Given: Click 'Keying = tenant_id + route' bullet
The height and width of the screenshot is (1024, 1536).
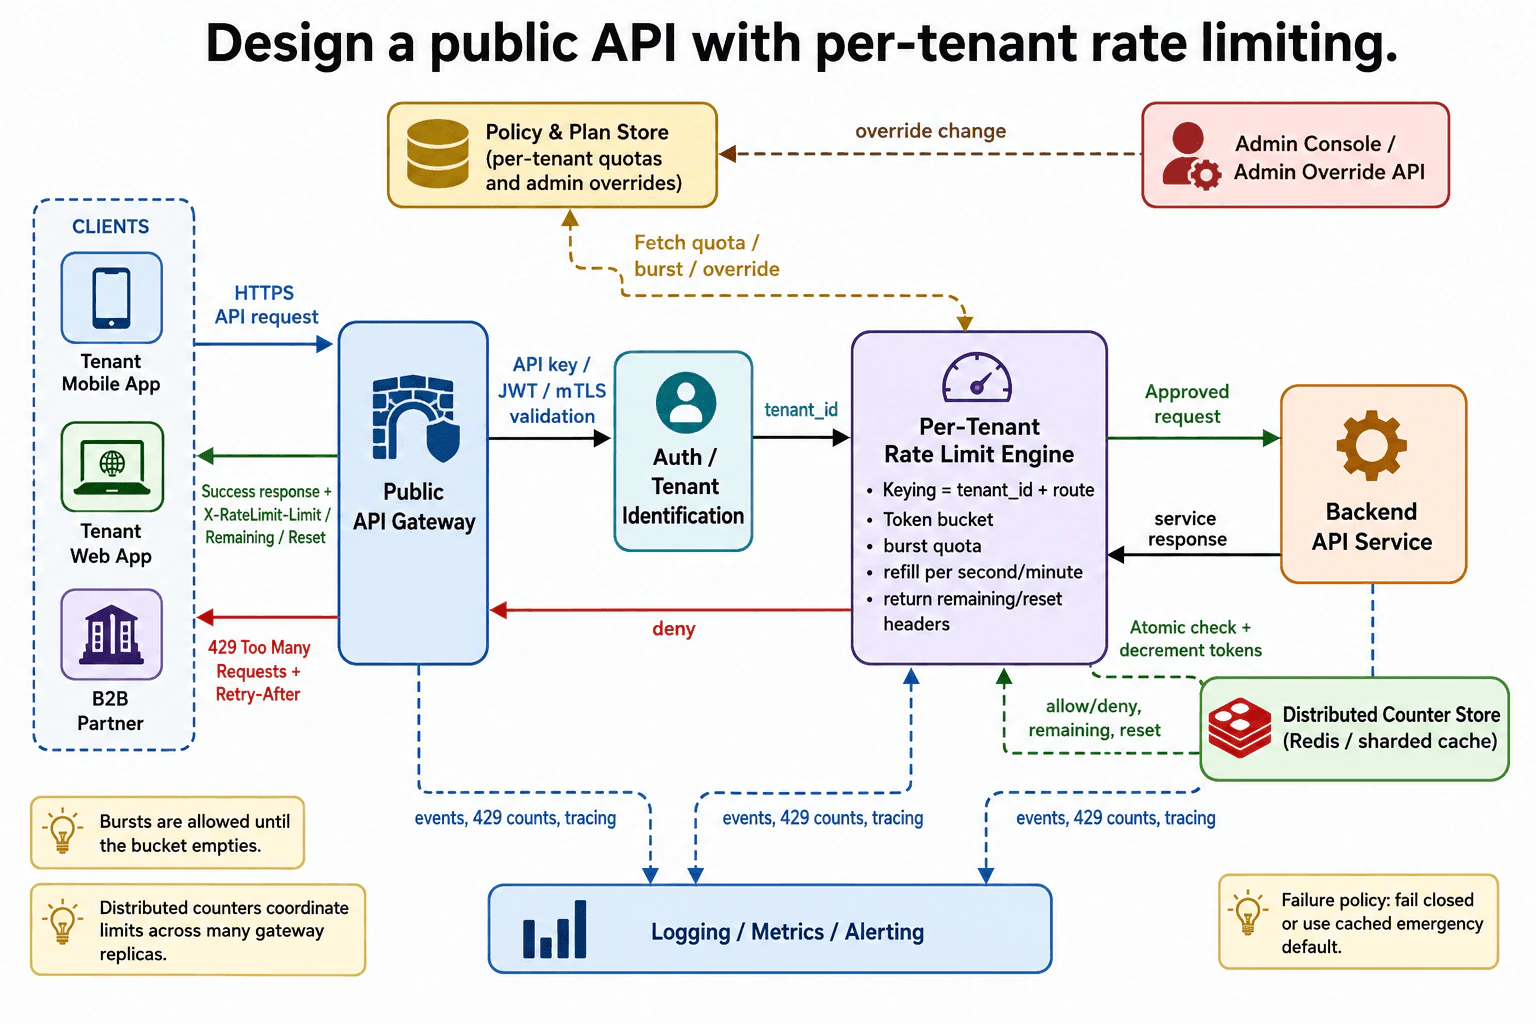Looking at the screenshot, I should click(x=988, y=490).
